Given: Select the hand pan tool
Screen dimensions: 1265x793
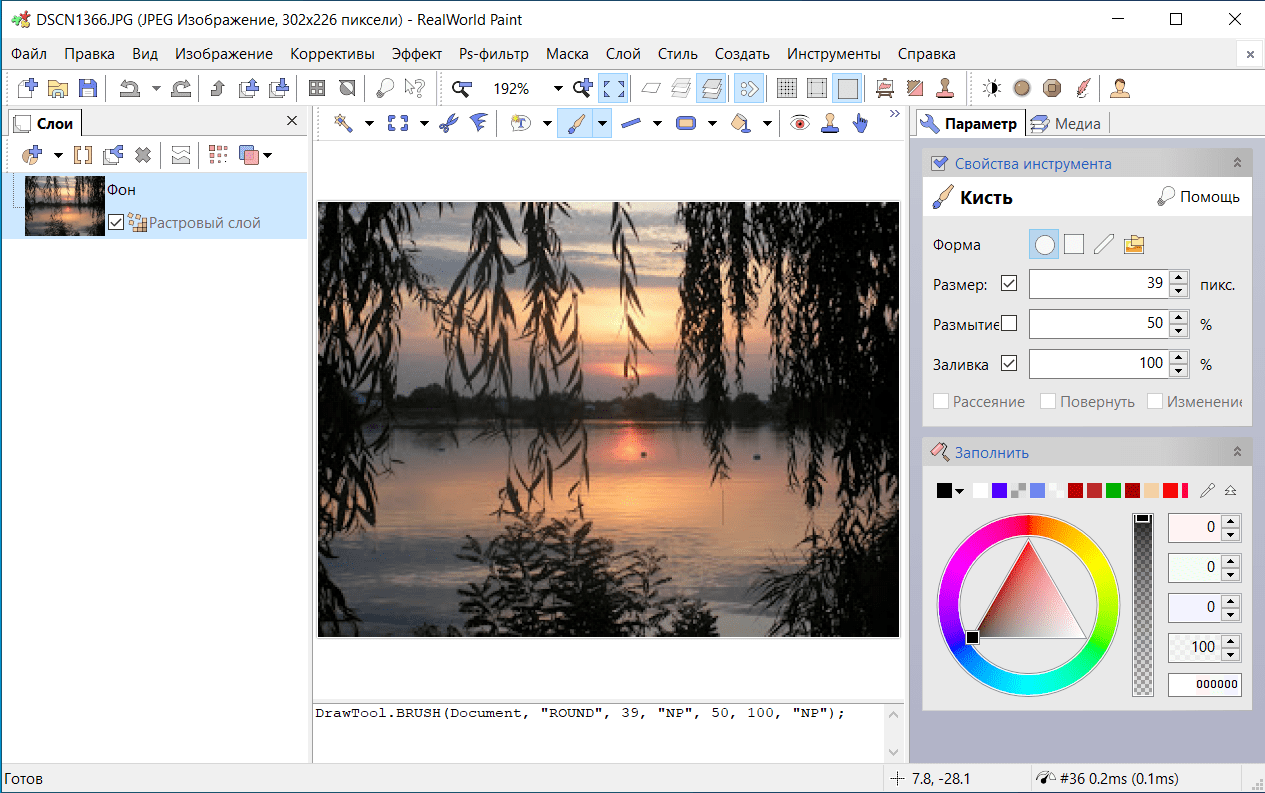Looking at the screenshot, I should 860,123.
